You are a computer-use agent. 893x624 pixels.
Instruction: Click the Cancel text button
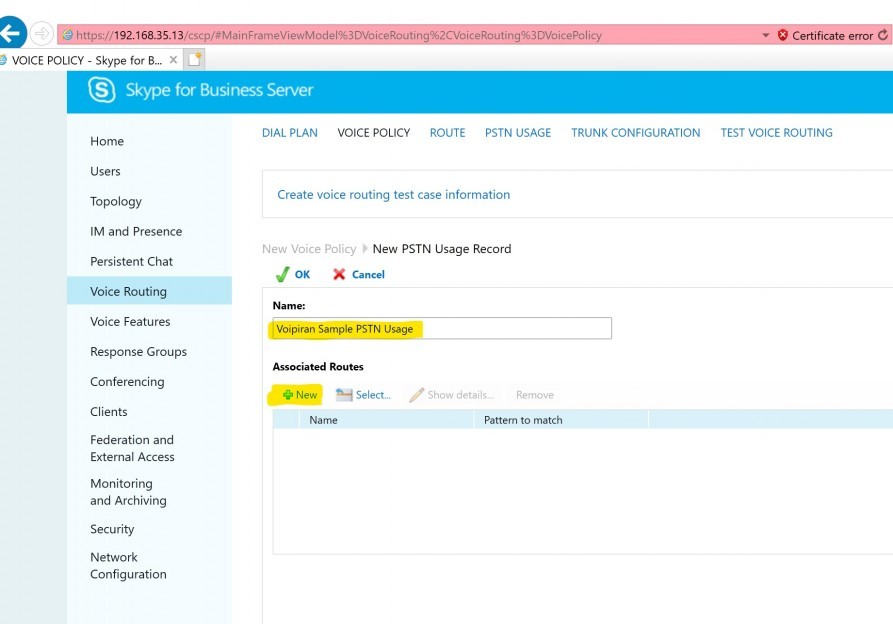coord(368,274)
